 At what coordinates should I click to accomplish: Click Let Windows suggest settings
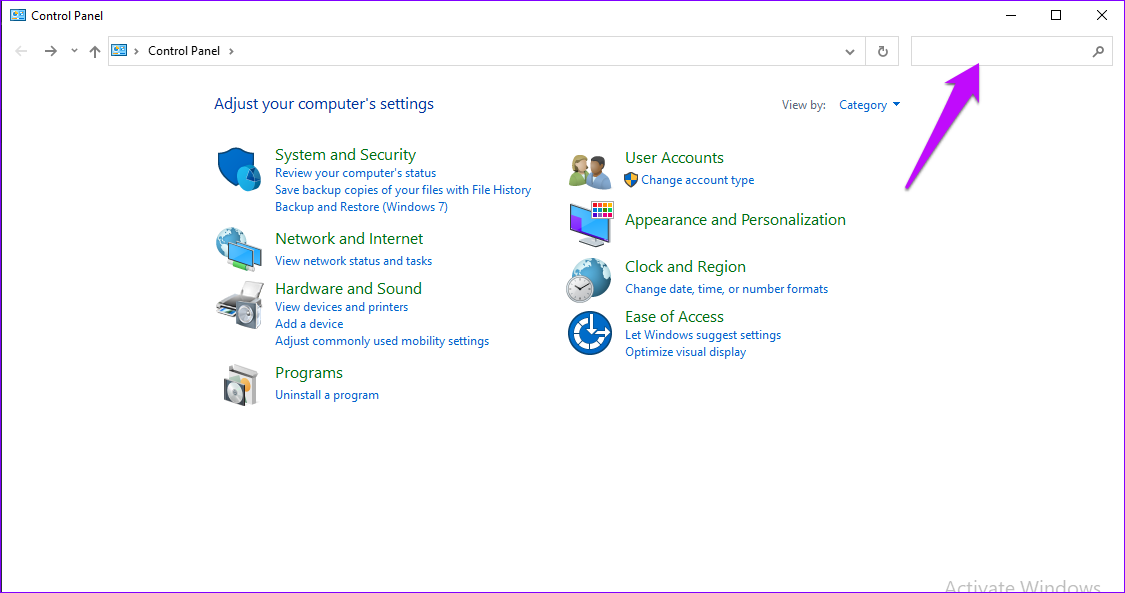[702, 335]
